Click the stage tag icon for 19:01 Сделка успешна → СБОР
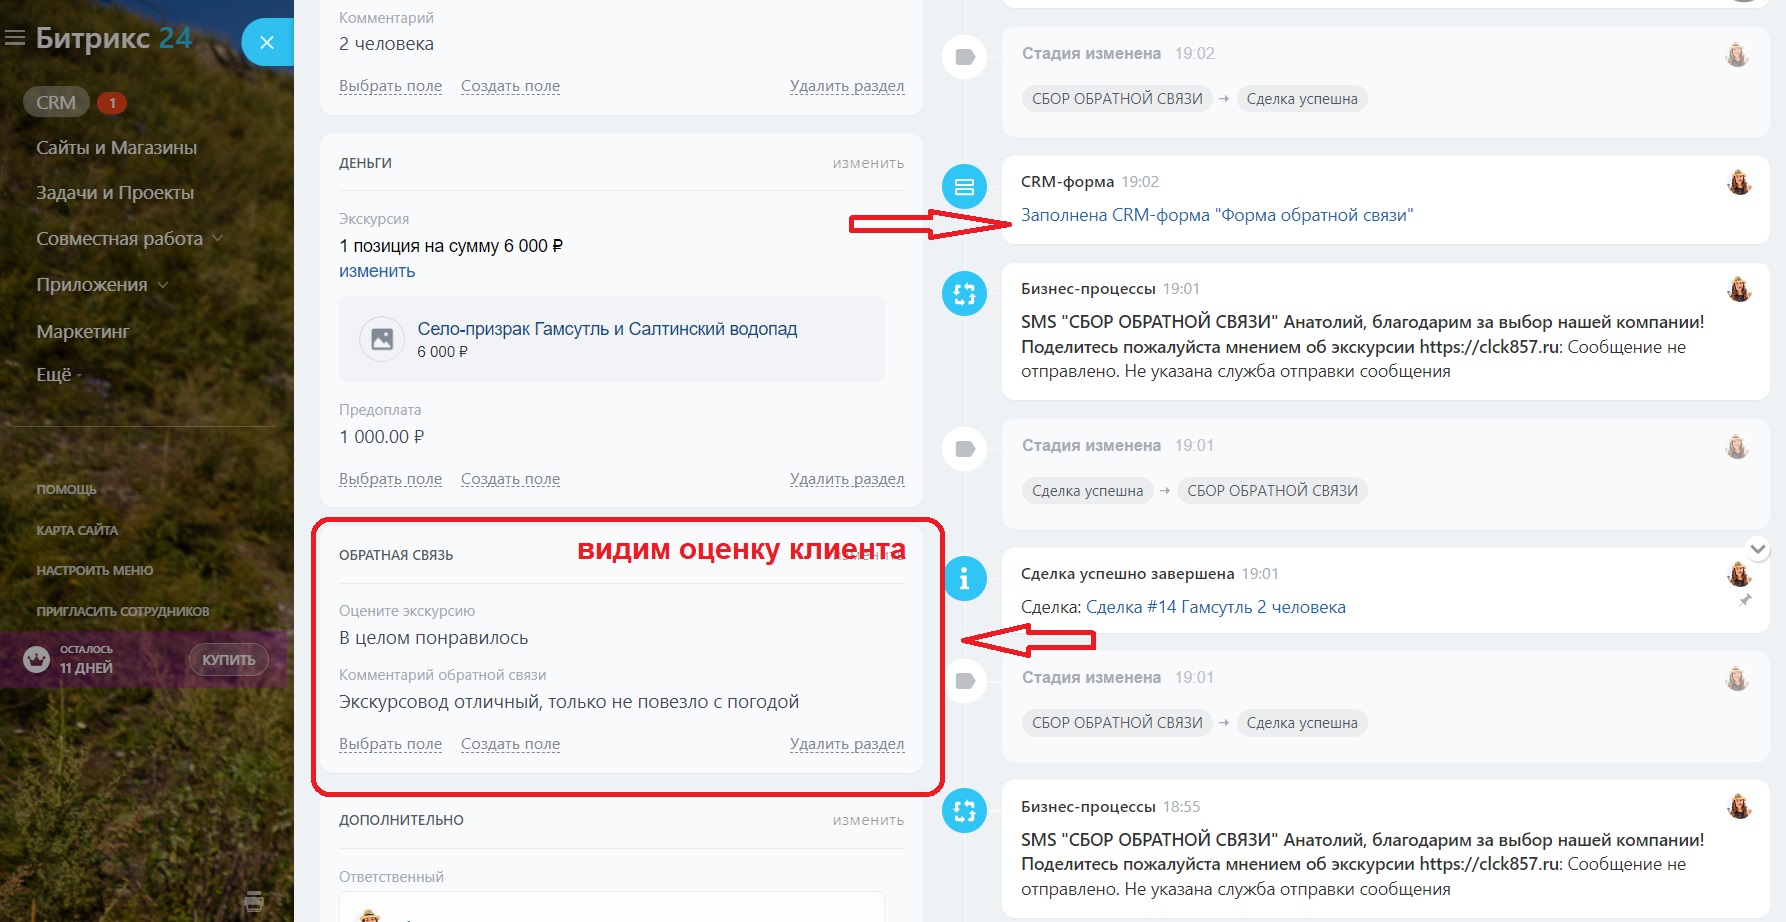1786x922 pixels. 965,449
